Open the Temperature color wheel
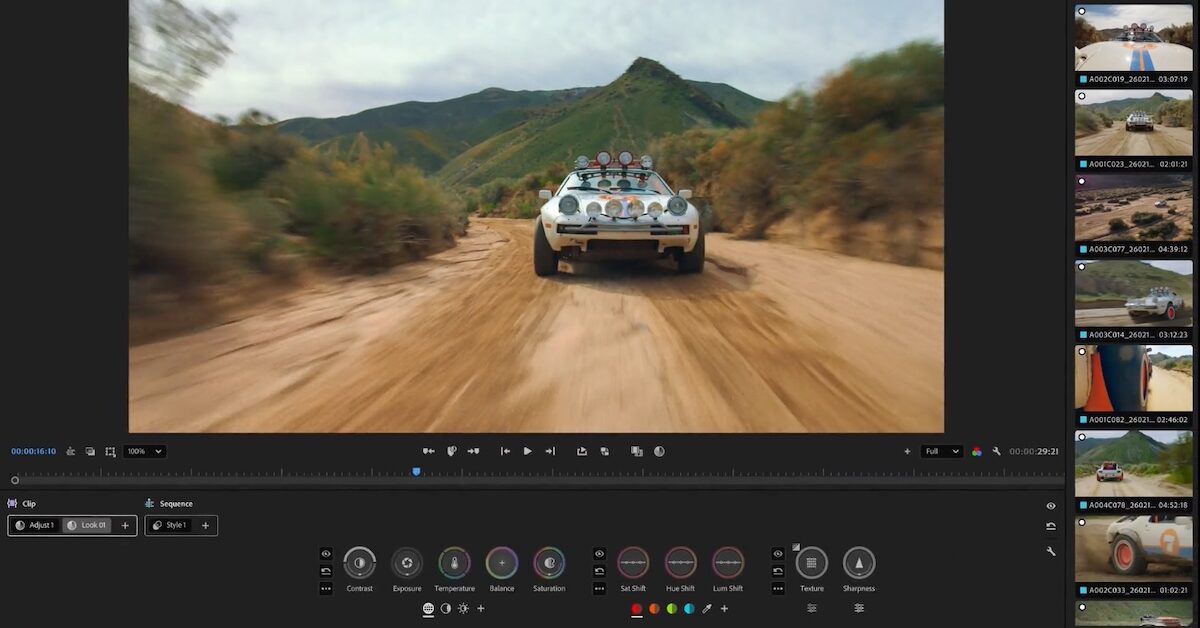The width and height of the screenshot is (1200, 628). [x=454, y=562]
